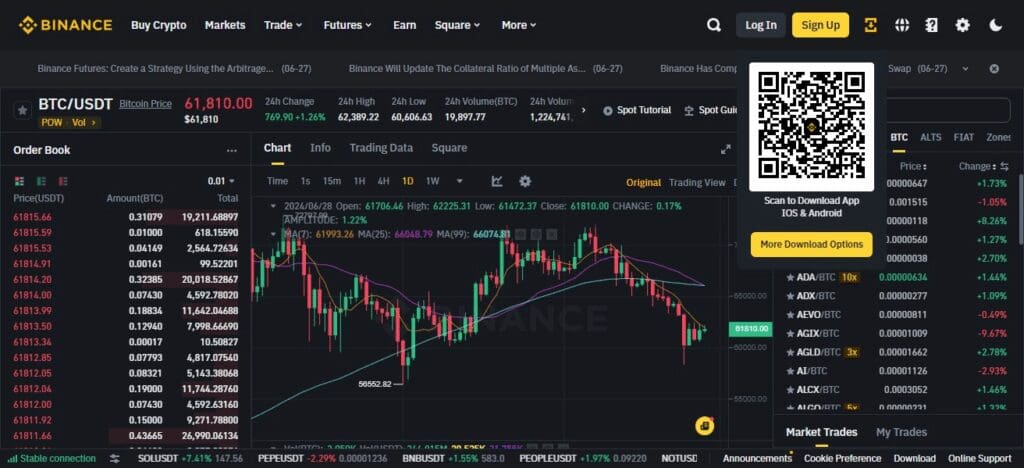The width and height of the screenshot is (1024, 468).
Task: Expand more chart time intervals
Action: point(460,181)
